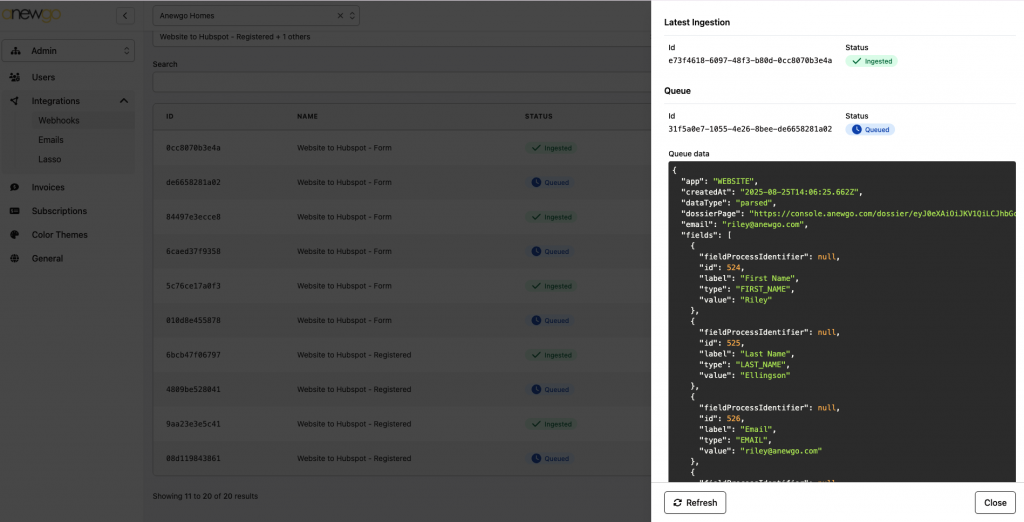
Task: Click the Queued clock badge in the Queue section
Action: (x=871, y=129)
